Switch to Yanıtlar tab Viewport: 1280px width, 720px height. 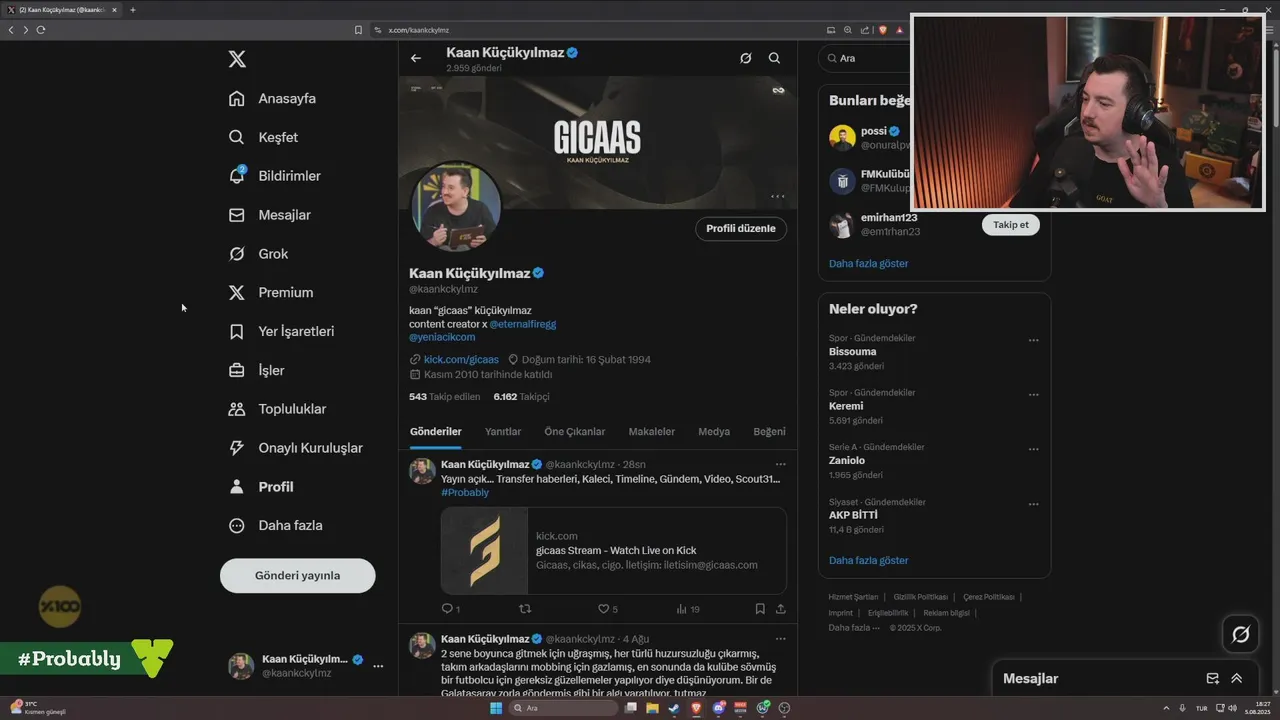point(503,432)
